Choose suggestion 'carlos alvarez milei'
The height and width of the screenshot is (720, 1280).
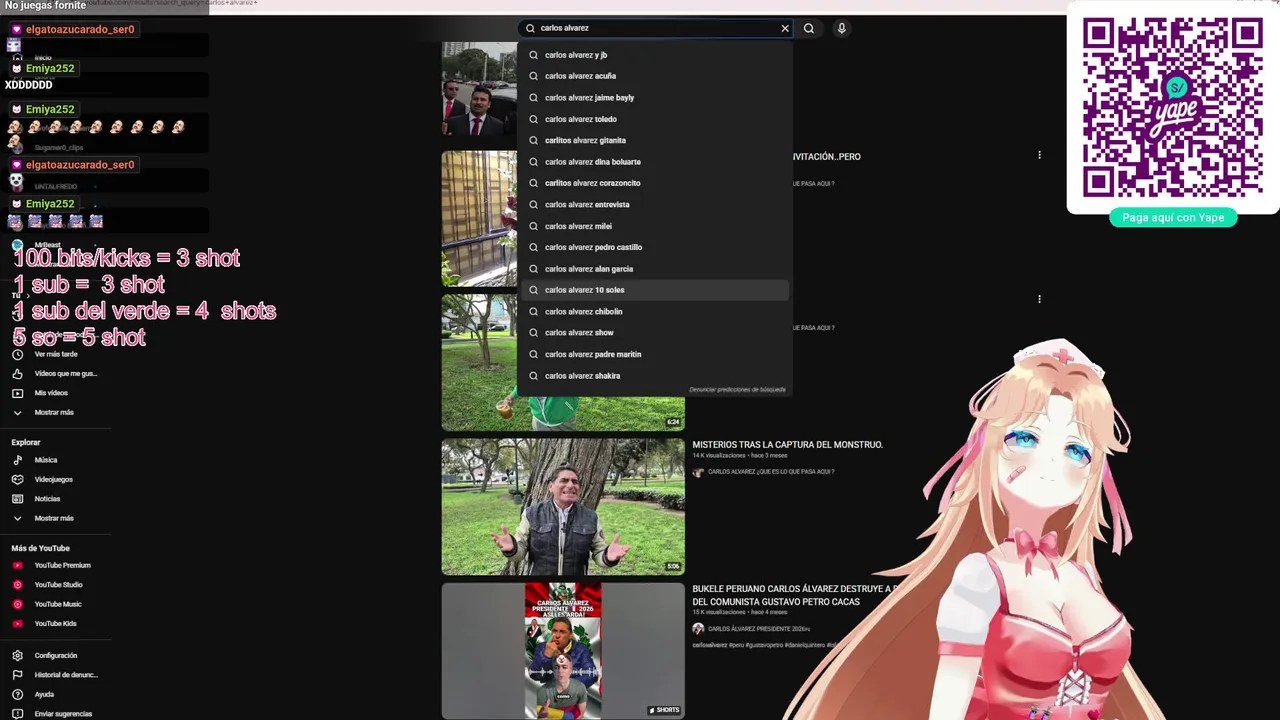click(x=655, y=226)
